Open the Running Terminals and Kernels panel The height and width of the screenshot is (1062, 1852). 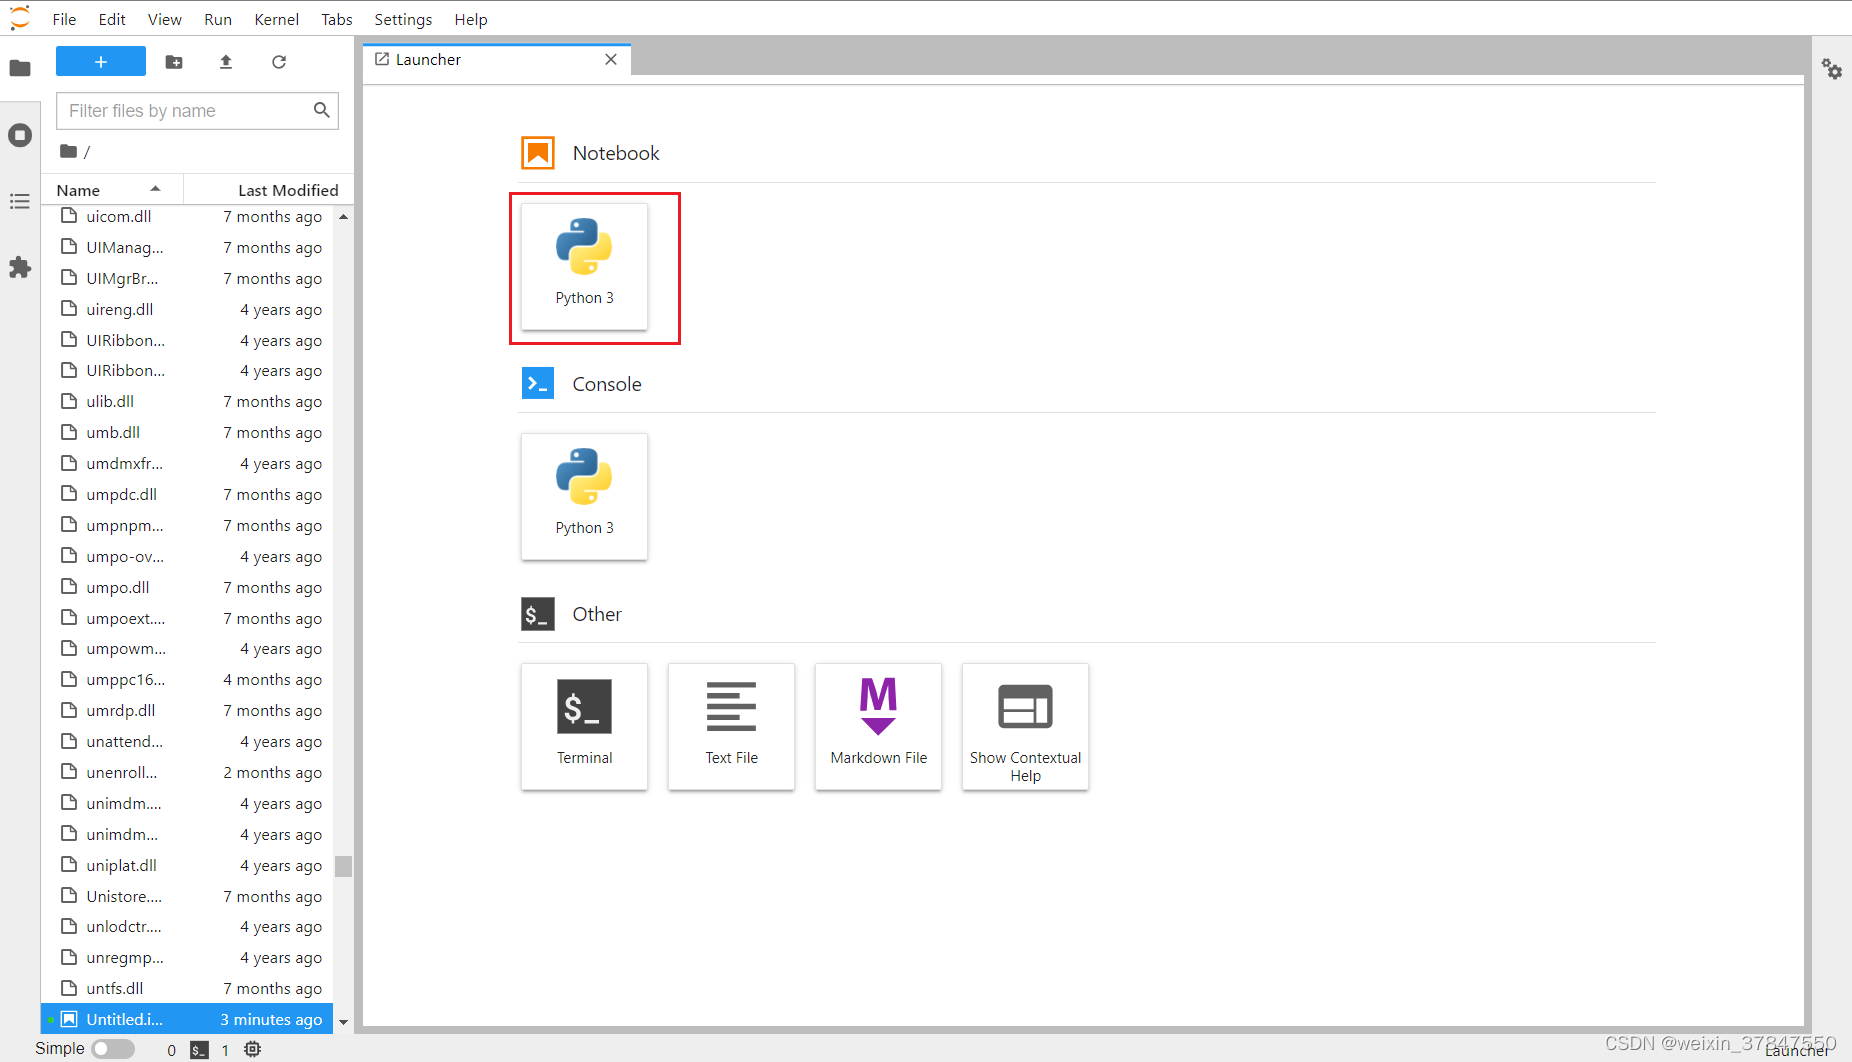tap(20, 135)
